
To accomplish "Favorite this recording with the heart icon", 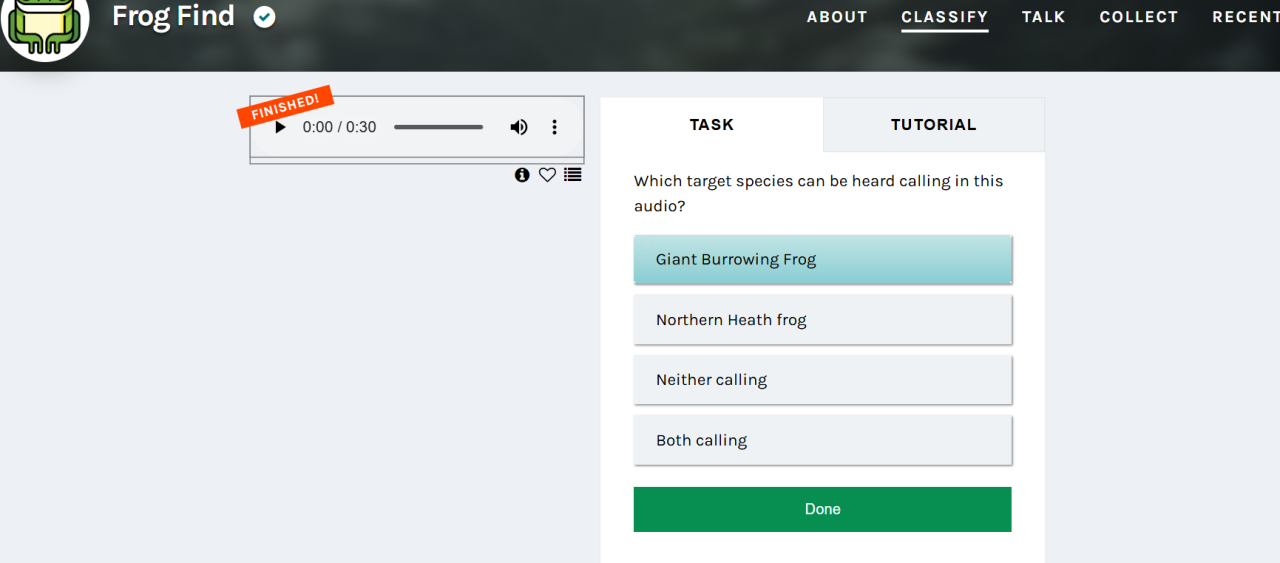I will click(547, 175).
